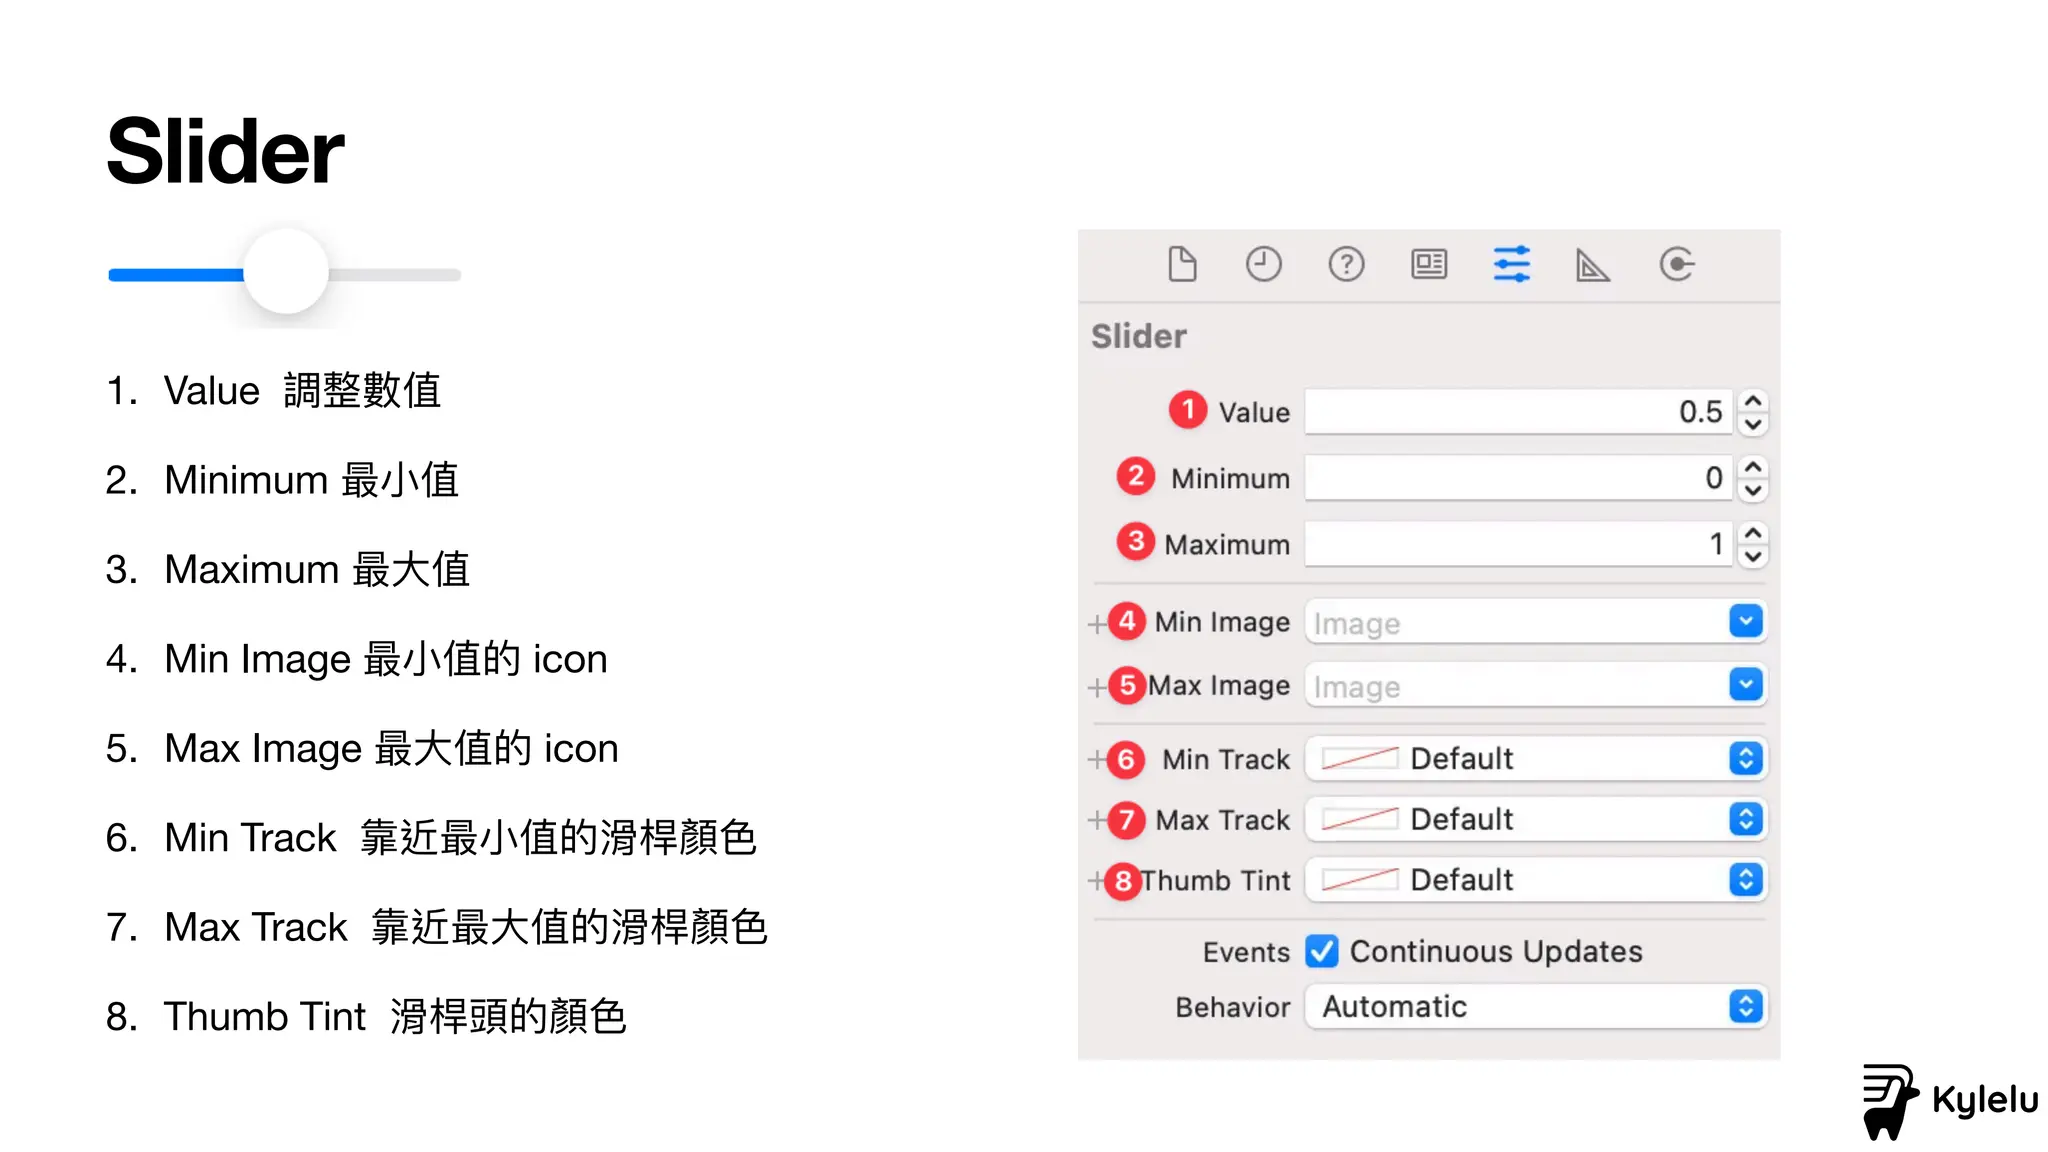Click the plus button beside Min Image
This screenshot has height=1152, width=2048.
(1097, 624)
